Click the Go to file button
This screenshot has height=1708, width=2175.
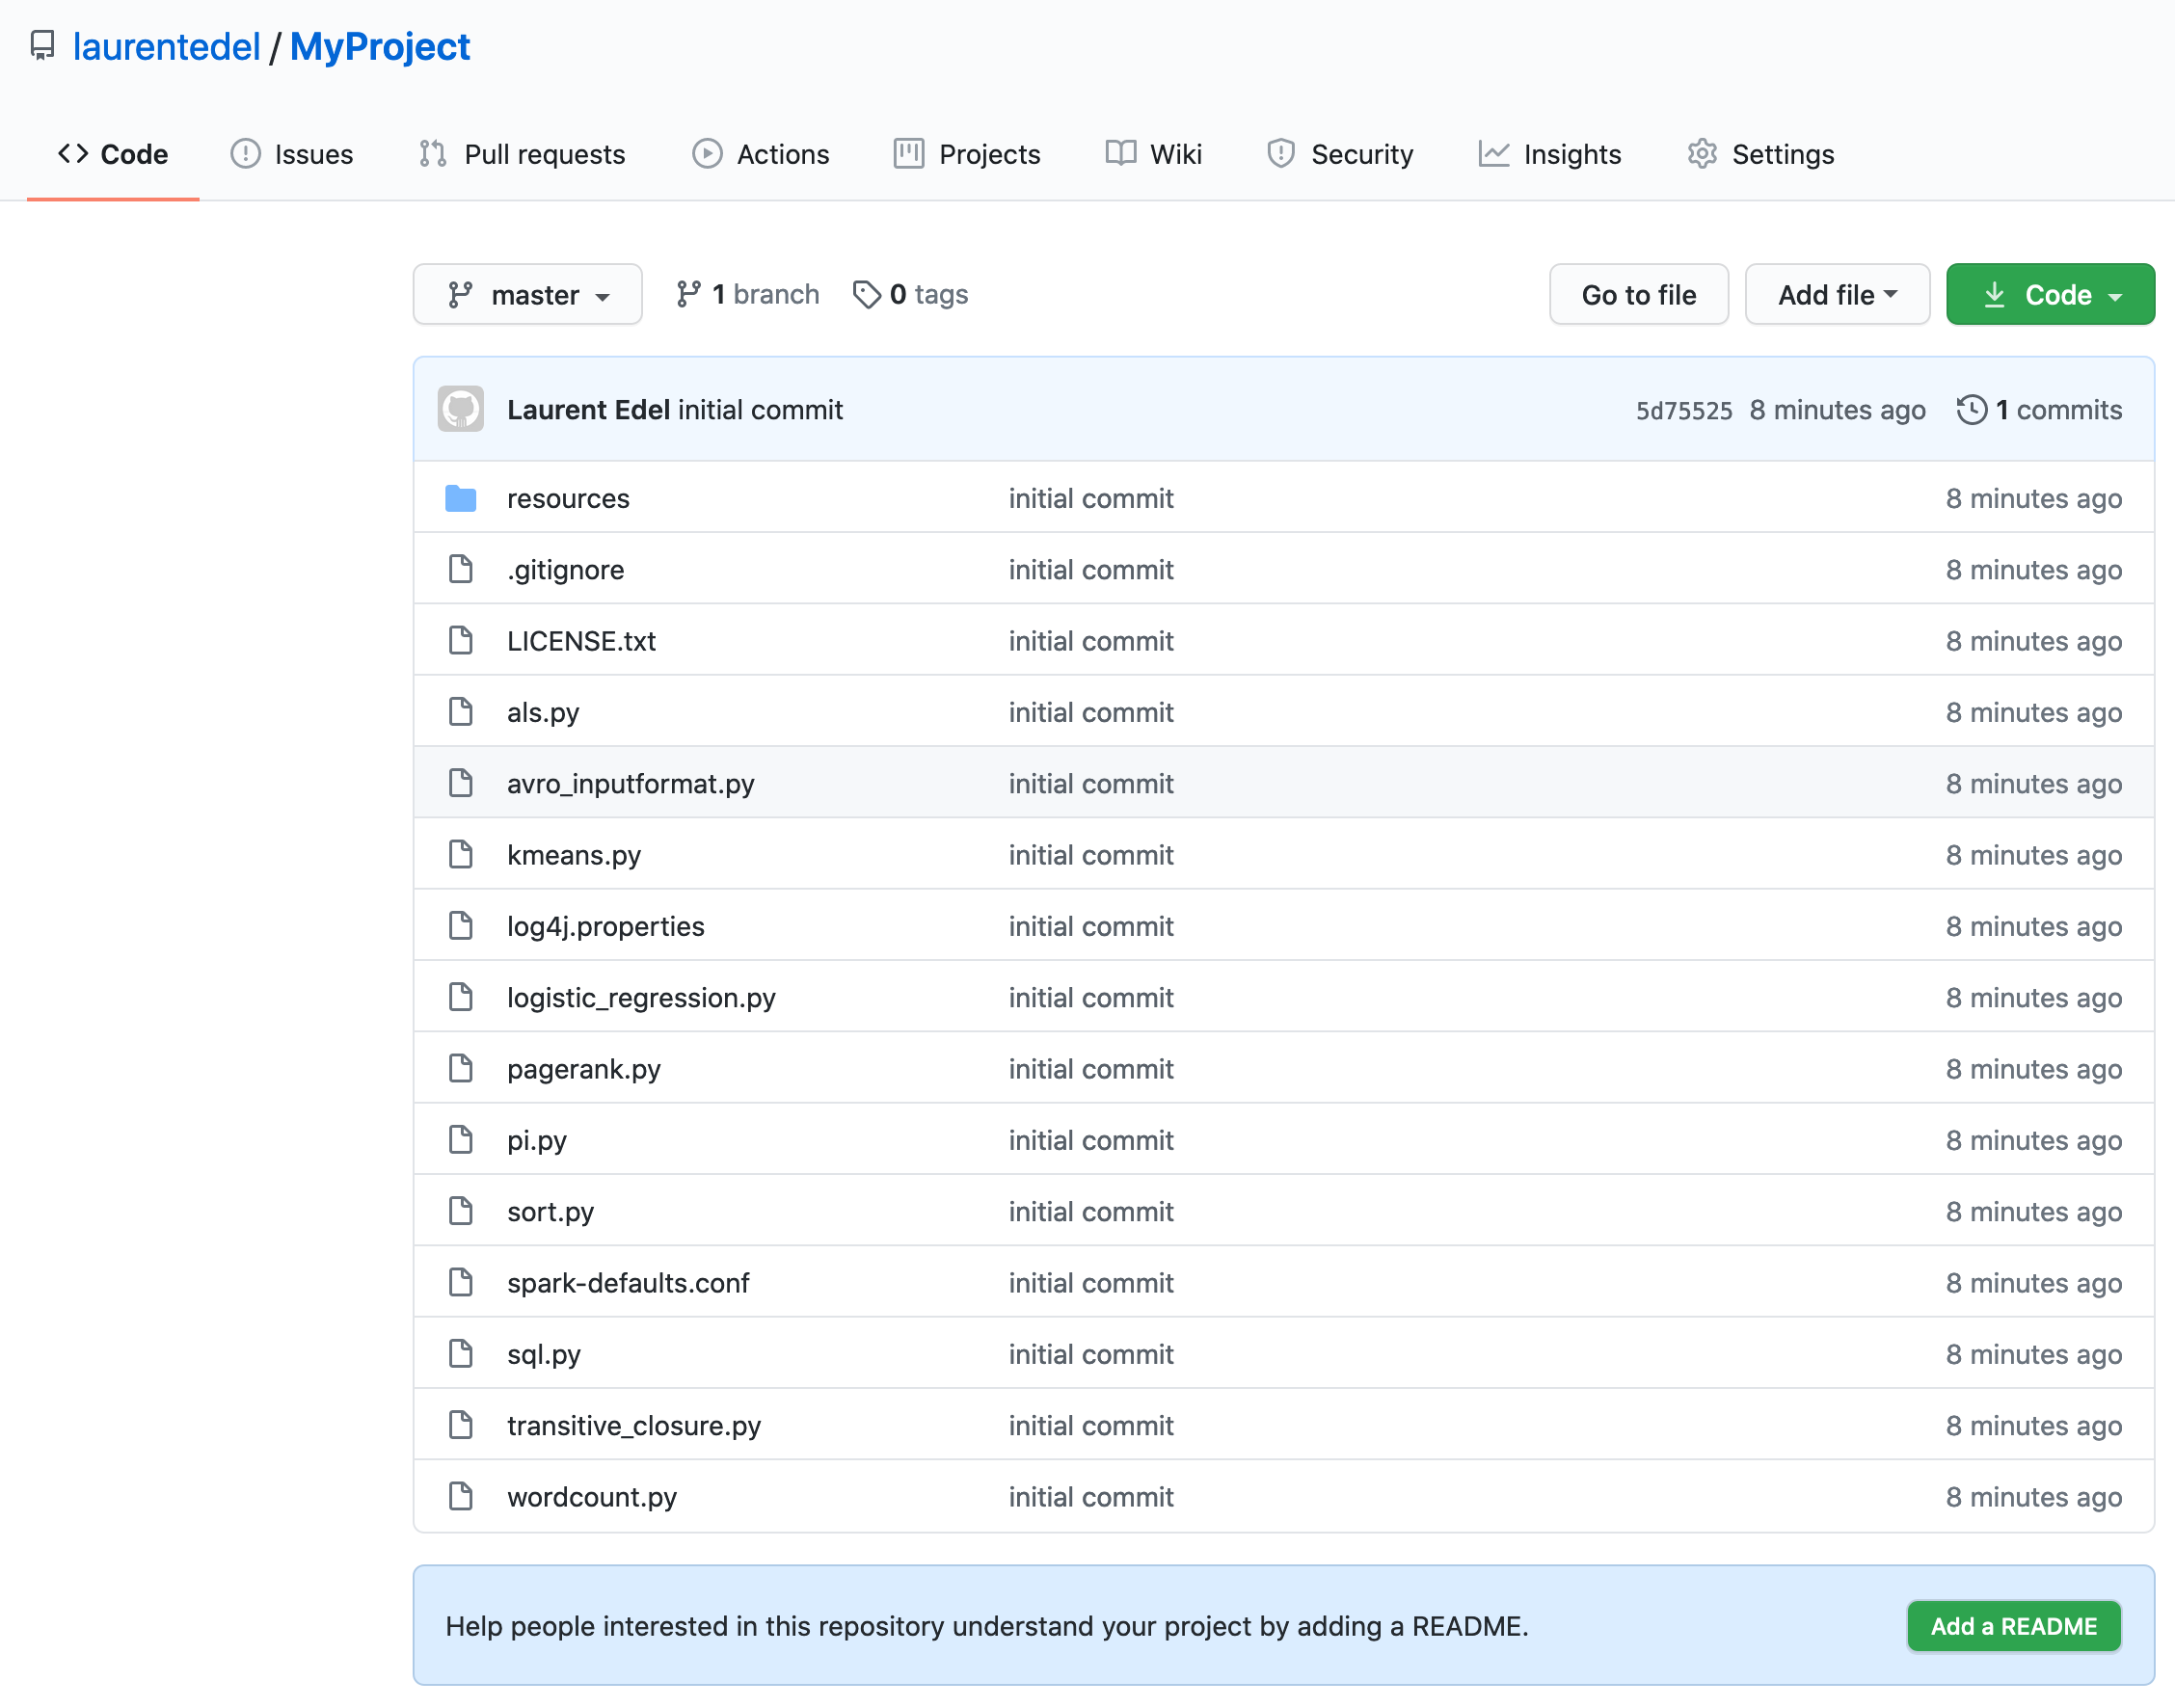coord(1638,294)
